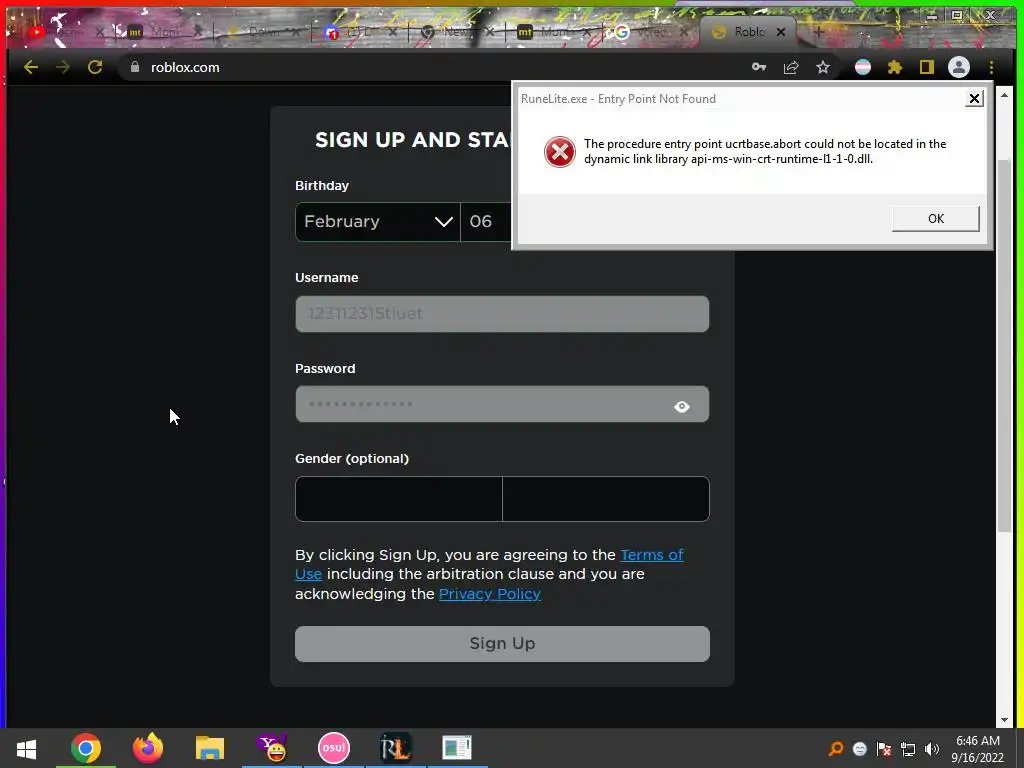Click the Password input field
Viewport: 1024px width, 768px height.
pyautogui.click(x=502, y=404)
